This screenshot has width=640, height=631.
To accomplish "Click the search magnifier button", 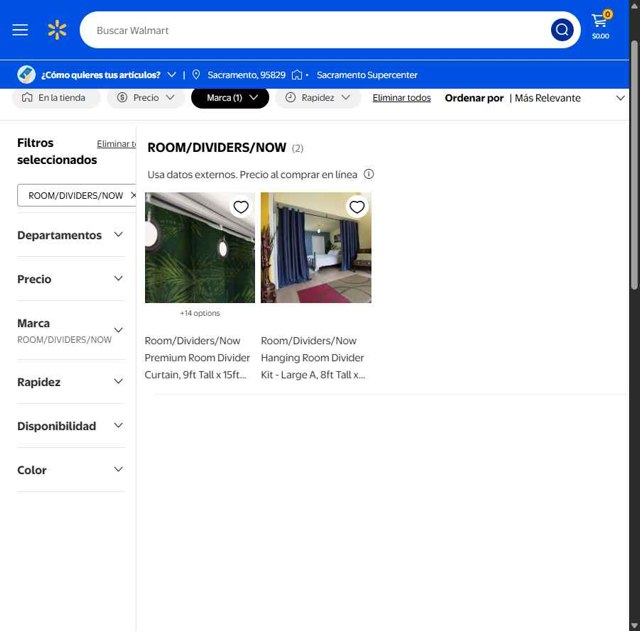I will pyautogui.click(x=562, y=30).
